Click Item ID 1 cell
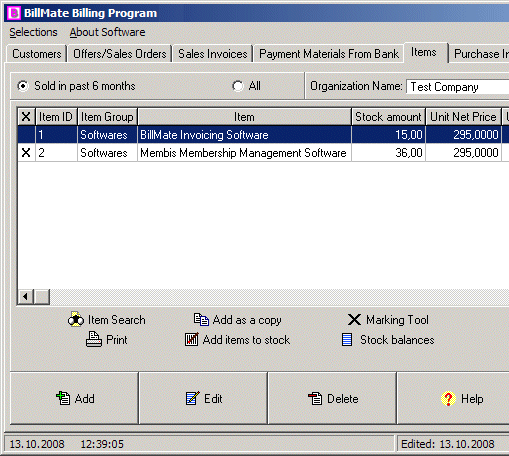Image resolution: width=509 pixels, height=456 pixels. click(56, 135)
